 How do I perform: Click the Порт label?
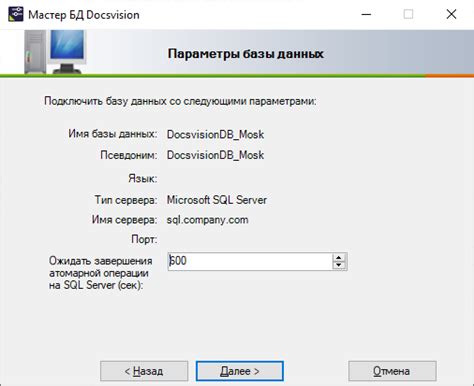(144, 240)
